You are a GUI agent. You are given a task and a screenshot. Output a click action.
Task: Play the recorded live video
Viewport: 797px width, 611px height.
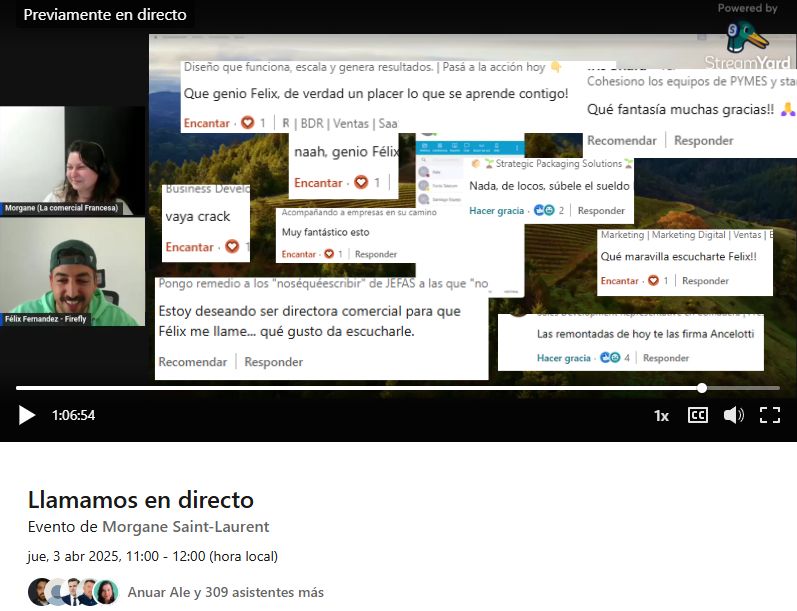coord(26,415)
